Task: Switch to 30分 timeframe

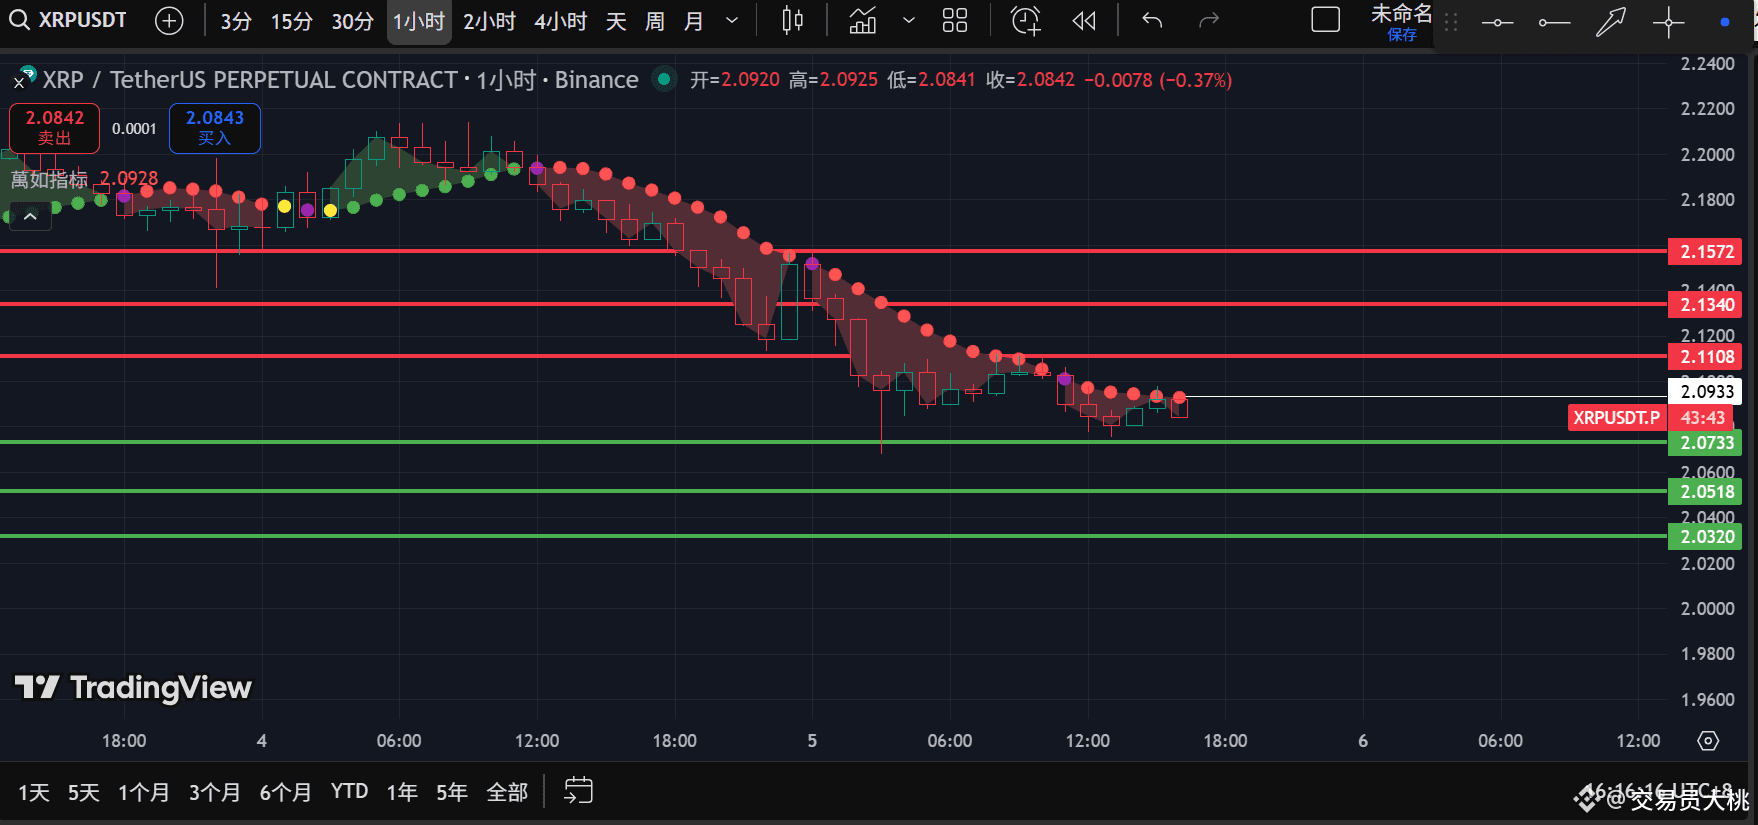Action: coord(353,21)
